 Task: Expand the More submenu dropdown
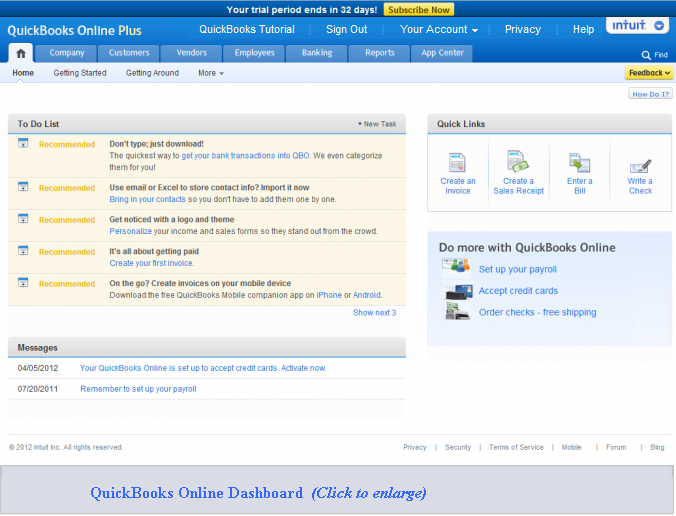pos(211,73)
